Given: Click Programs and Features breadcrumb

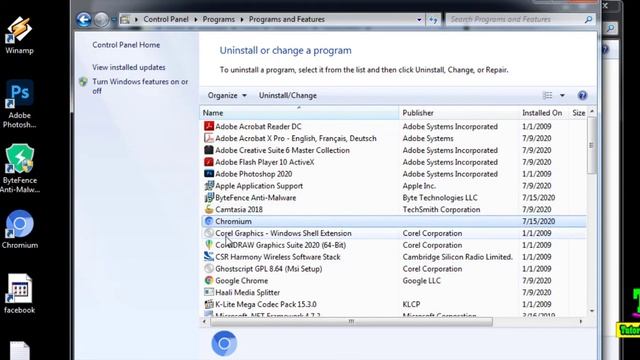Looking at the screenshot, I should point(287,19).
